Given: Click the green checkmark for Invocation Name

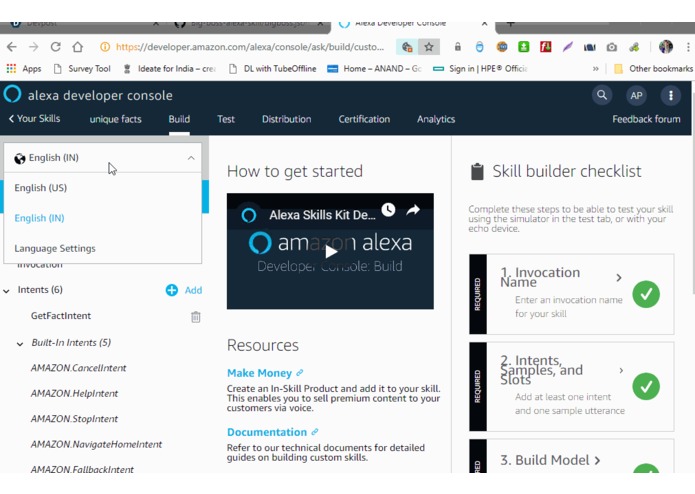Looking at the screenshot, I should click(x=646, y=294).
